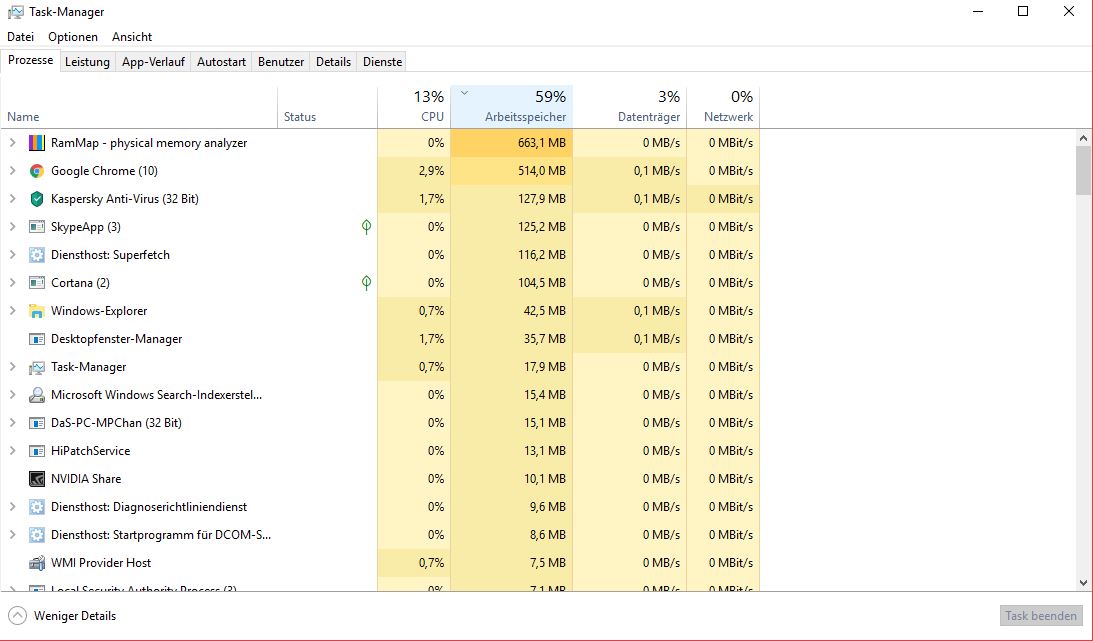Screen dimensions: 1093x641
Task: Click the 2,9% CPU value for Chrome
Action: [431, 171]
